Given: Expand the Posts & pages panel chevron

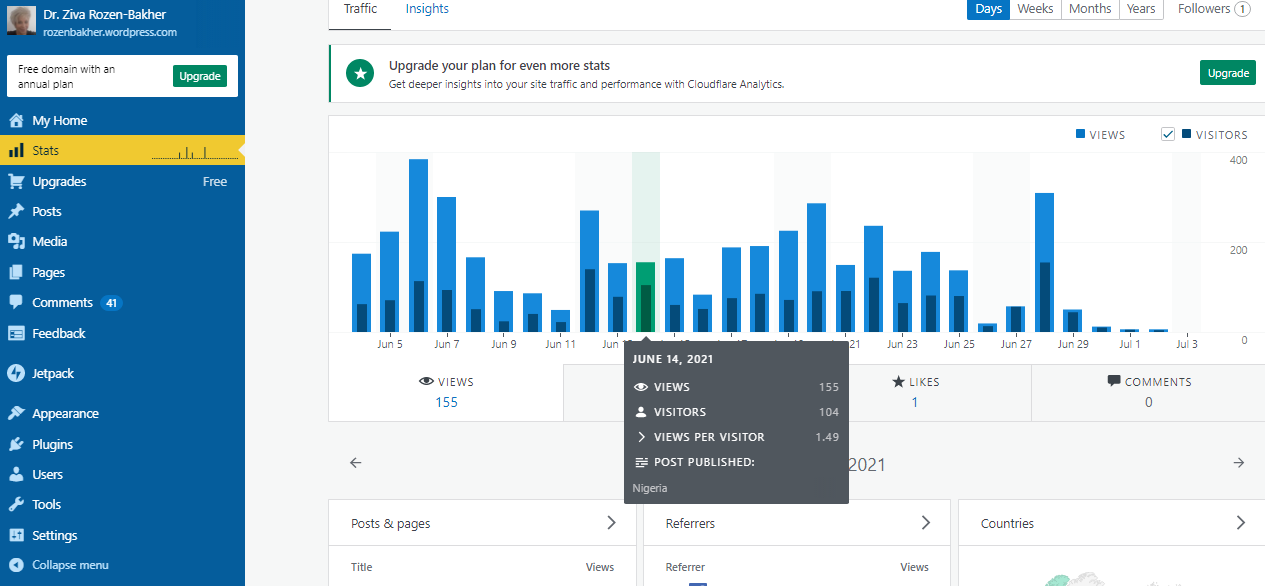Looking at the screenshot, I should coord(611,523).
